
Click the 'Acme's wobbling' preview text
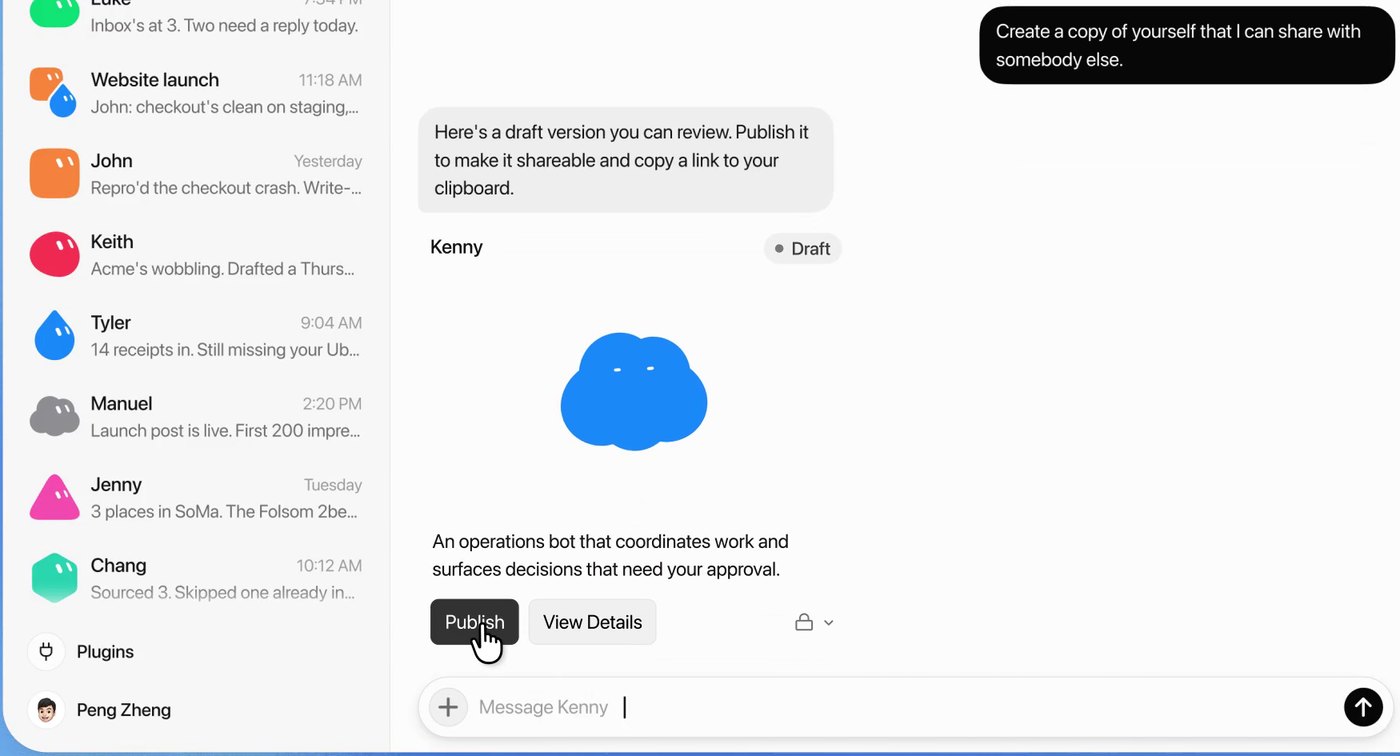click(223, 269)
